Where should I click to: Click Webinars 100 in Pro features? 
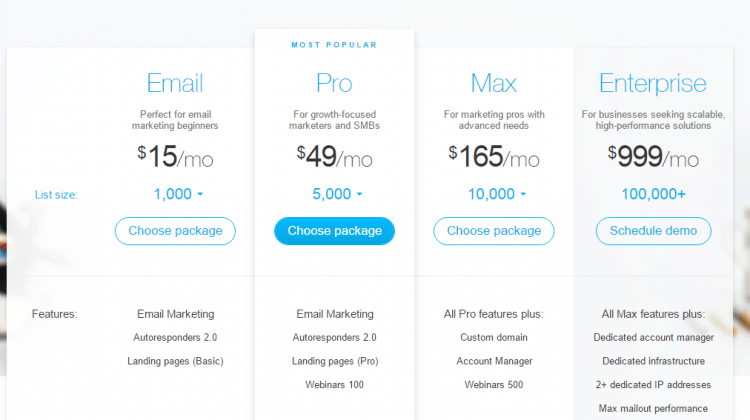[334, 385]
